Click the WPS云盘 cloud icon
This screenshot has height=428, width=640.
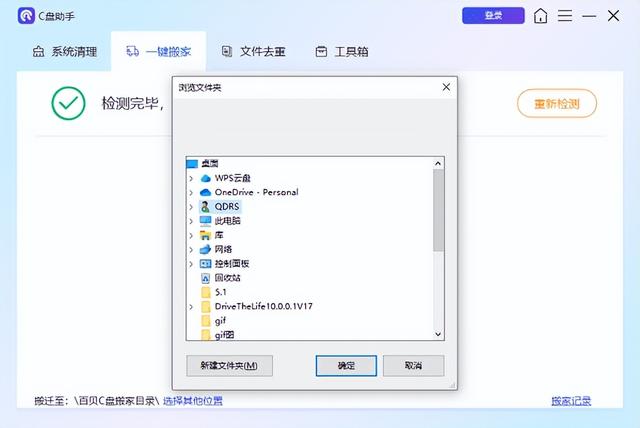(205, 178)
